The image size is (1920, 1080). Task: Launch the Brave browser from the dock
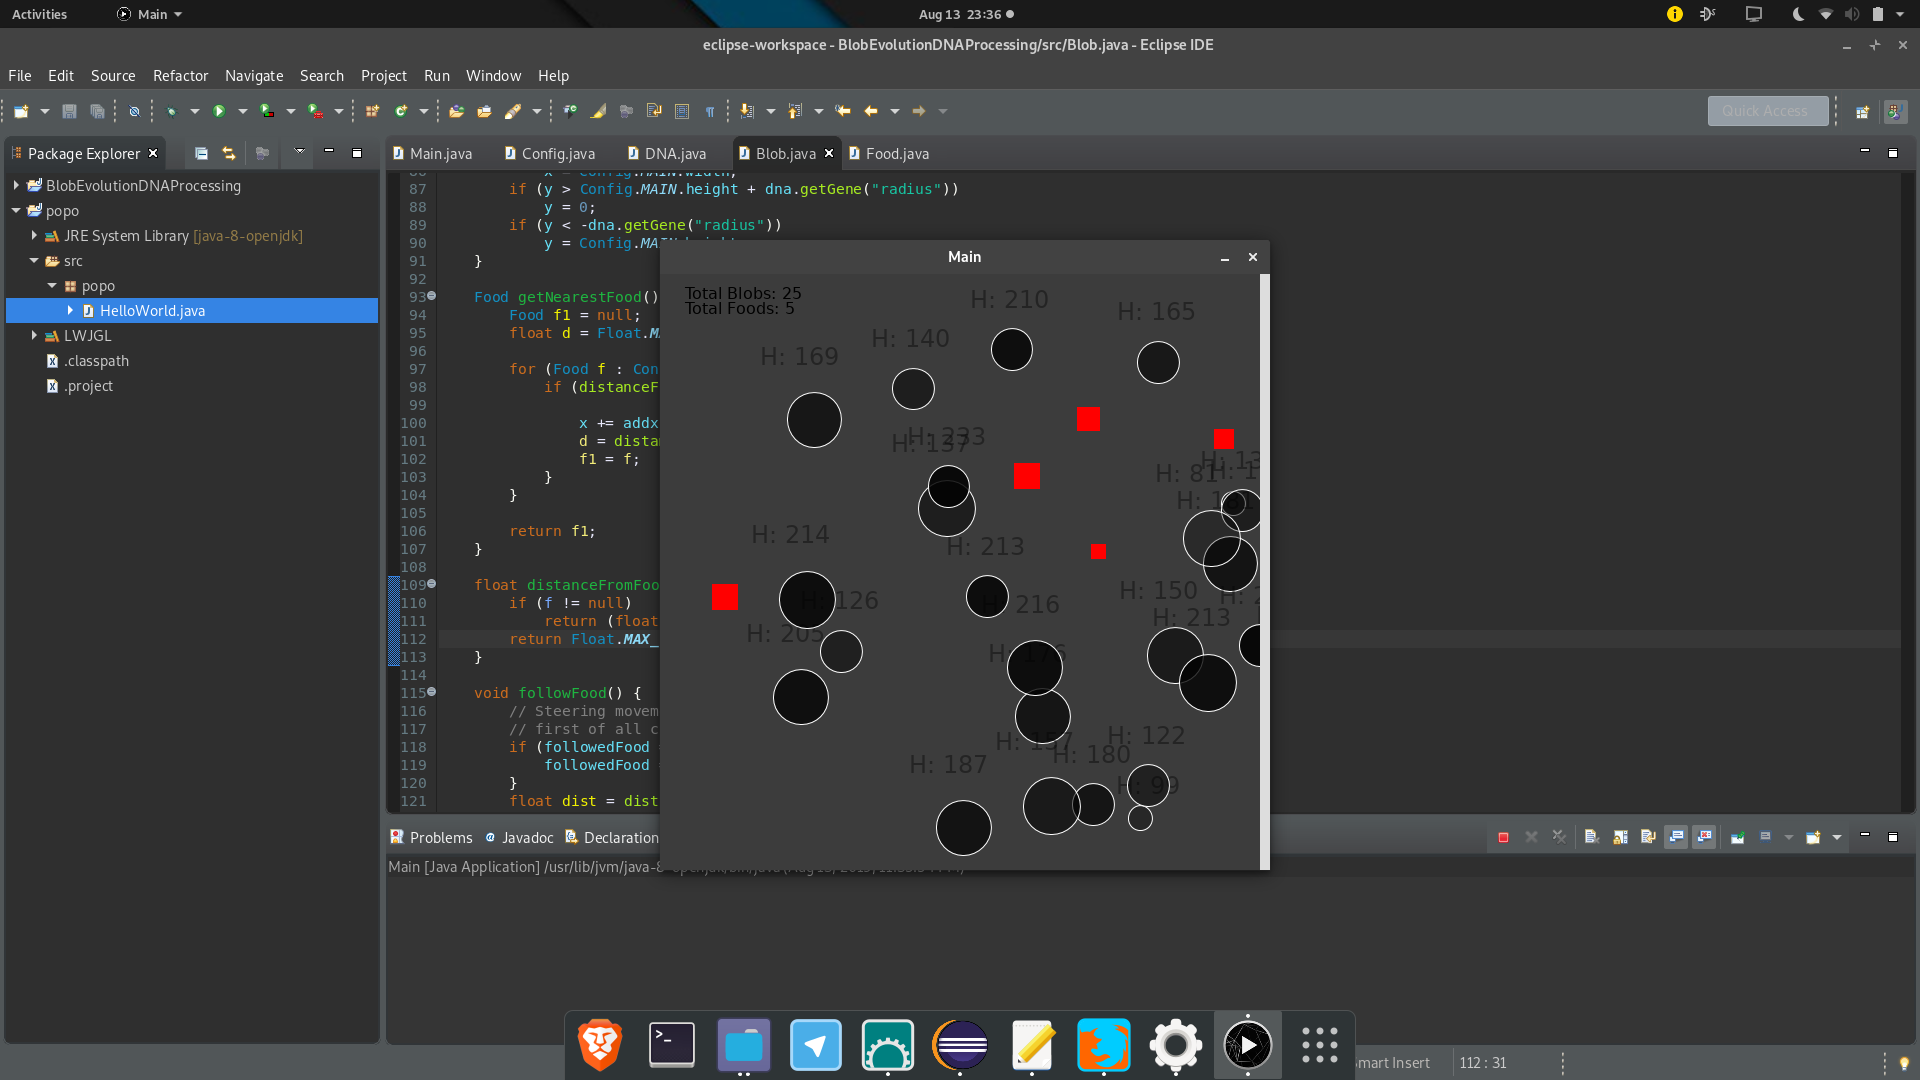tap(599, 1044)
